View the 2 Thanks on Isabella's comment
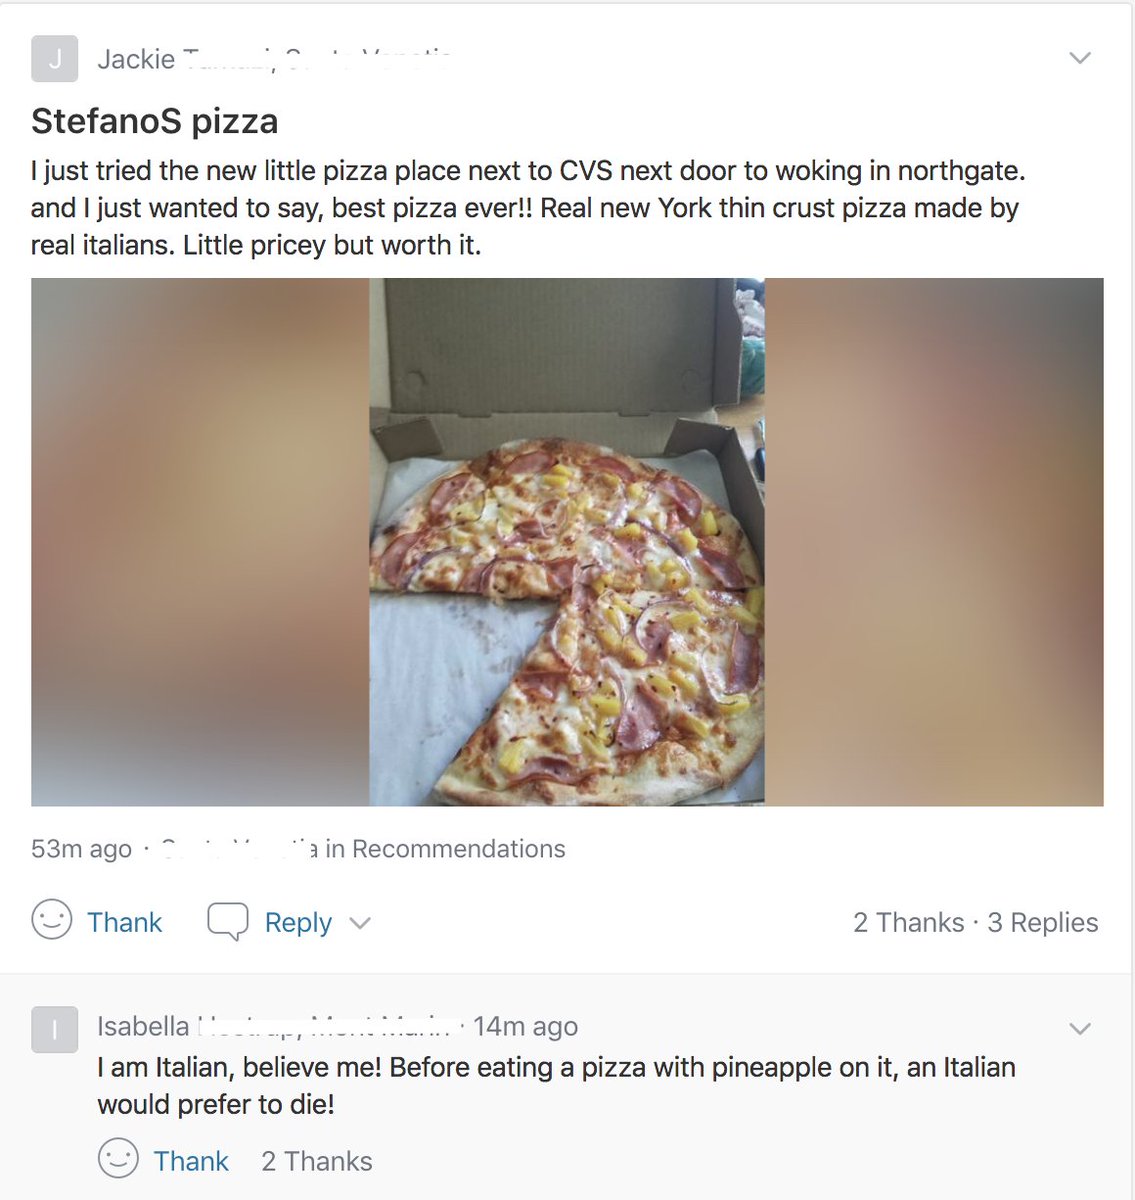Image resolution: width=1135 pixels, height=1200 pixels. [317, 1161]
